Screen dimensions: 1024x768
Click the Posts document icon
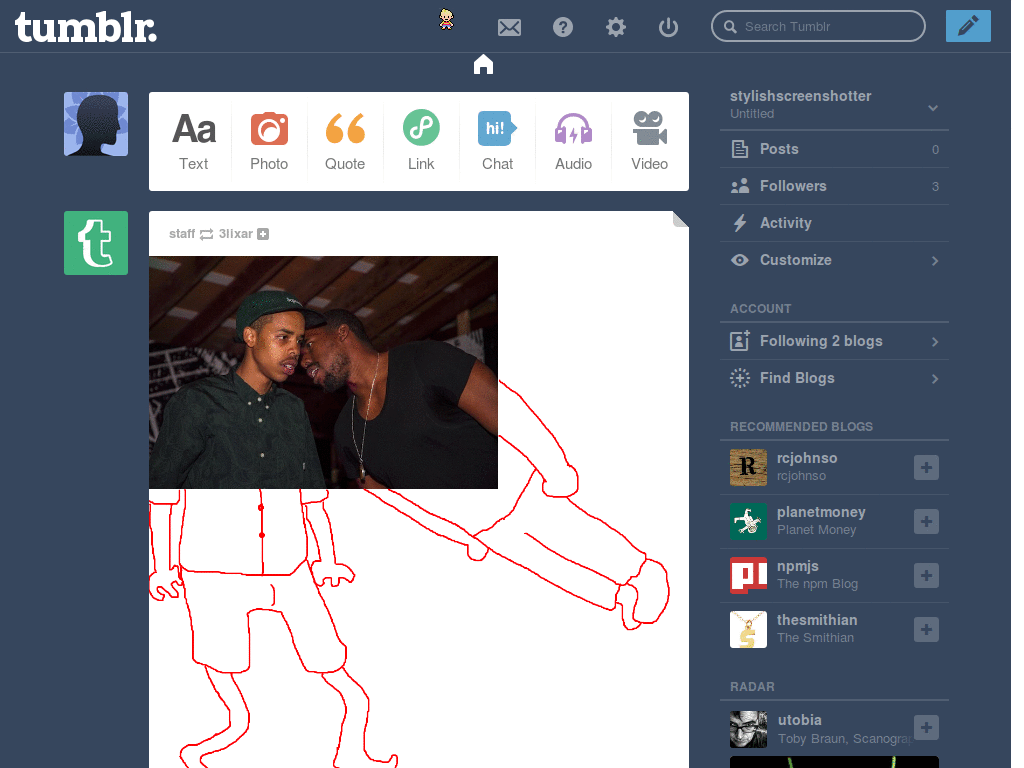coord(740,149)
